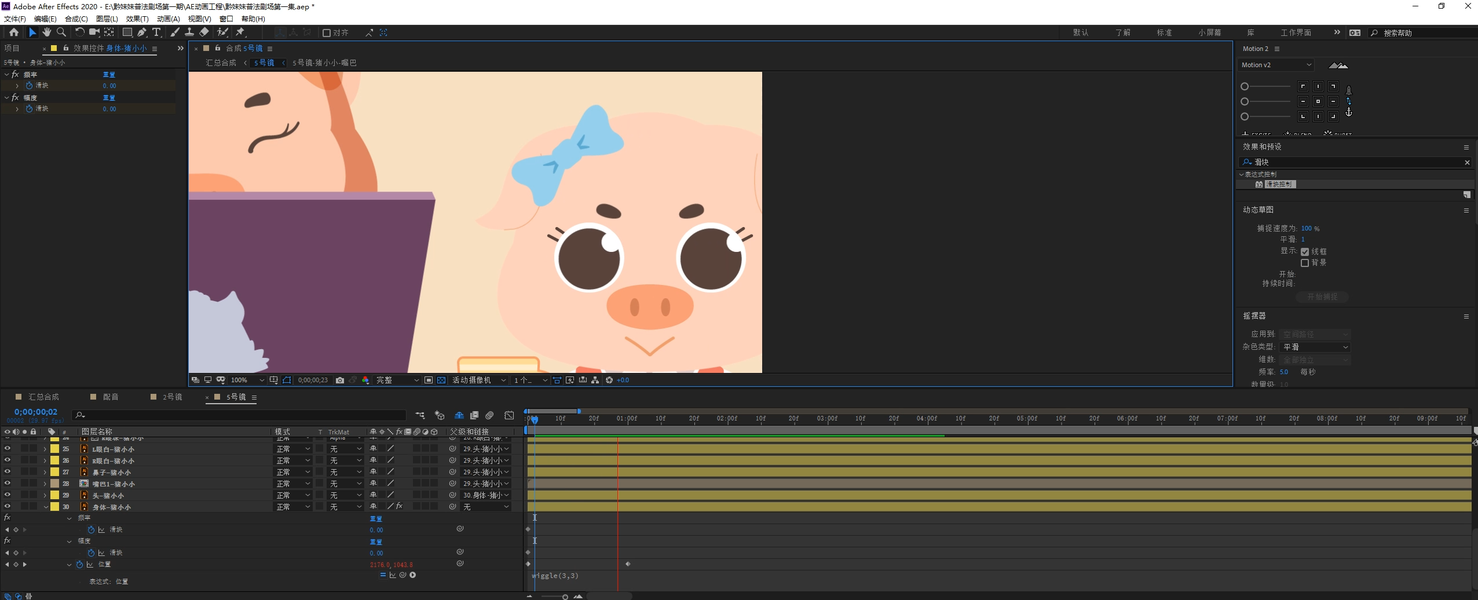
Task: Collapse layer 30 身体-猪小小 properties
Action: [45, 507]
